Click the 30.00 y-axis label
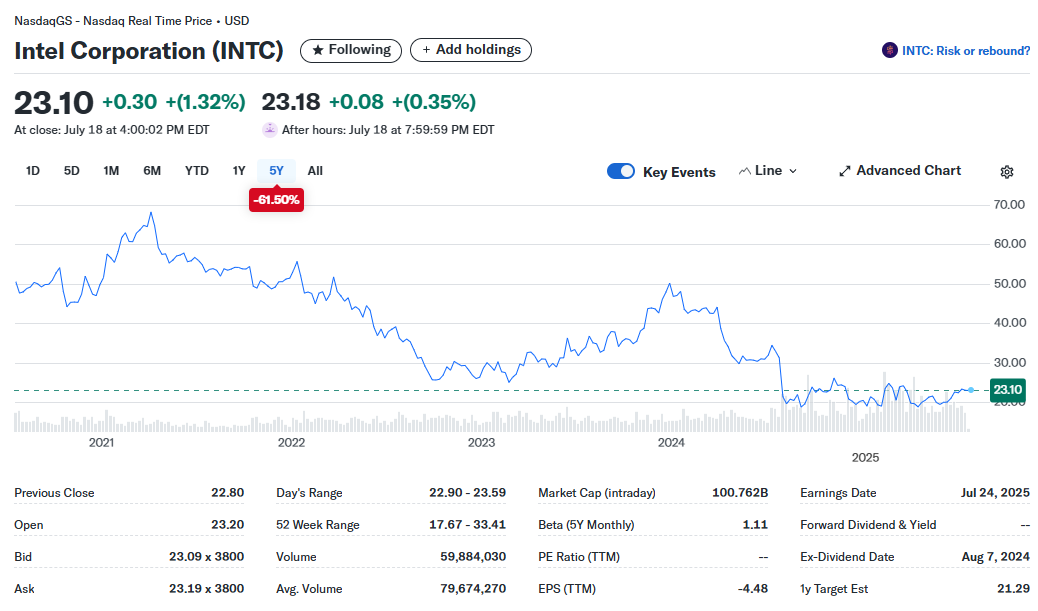The width and height of the screenshot is (1038, 611). 1010,362
